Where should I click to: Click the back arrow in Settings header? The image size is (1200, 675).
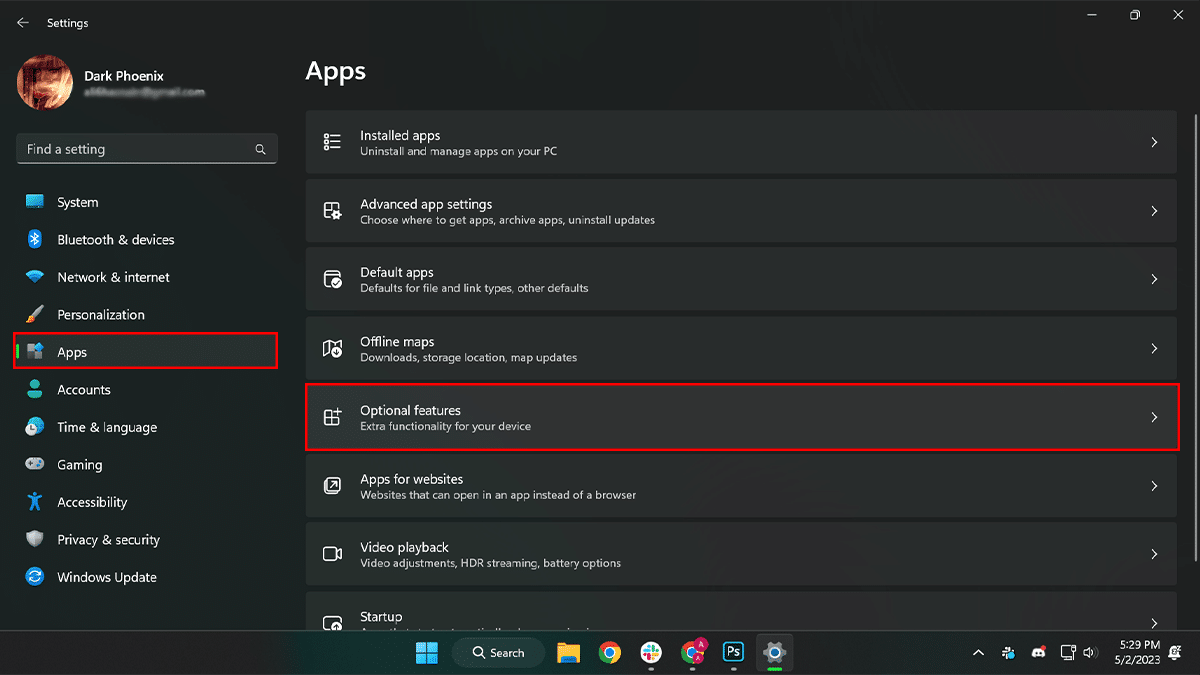[x=22, y=22]
